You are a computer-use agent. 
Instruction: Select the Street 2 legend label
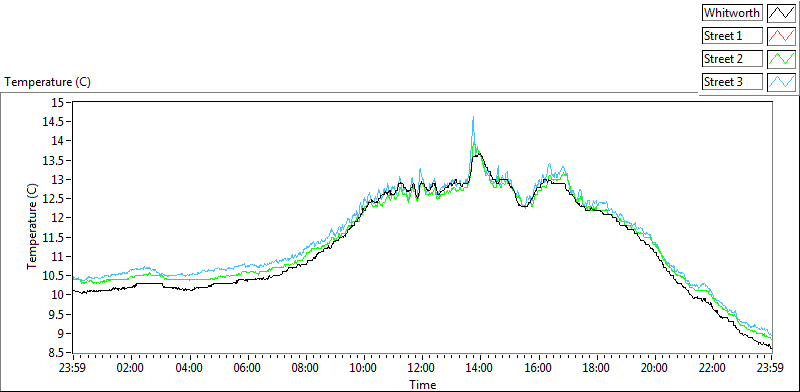point(732,59)
